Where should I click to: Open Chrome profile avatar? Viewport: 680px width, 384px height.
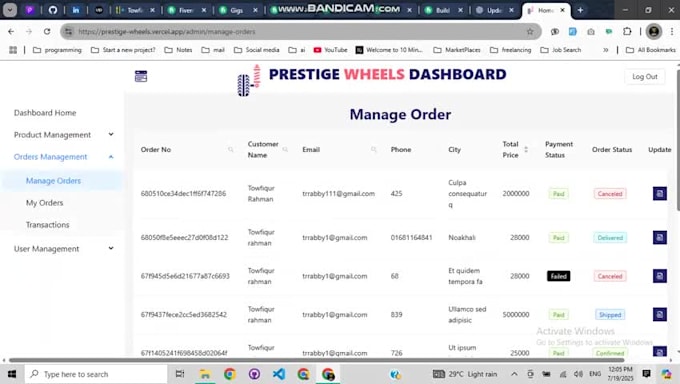[654, 32]
